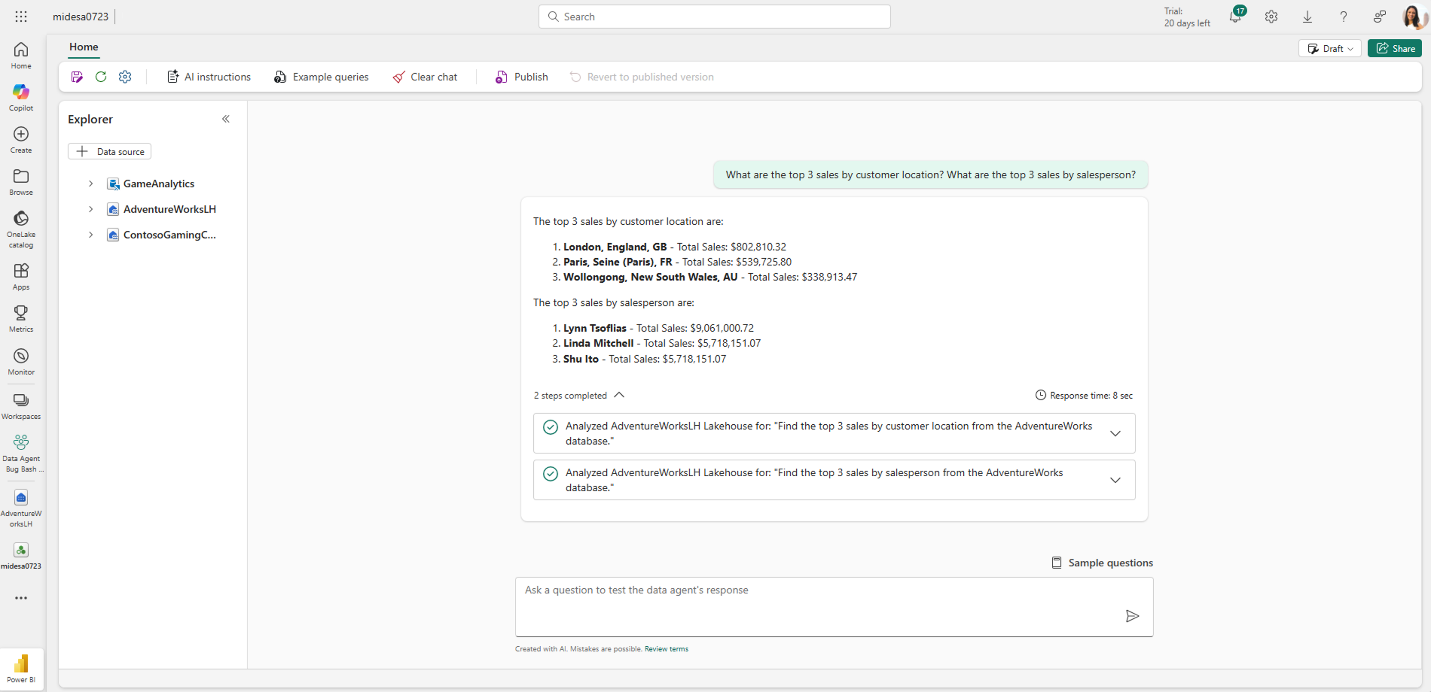Click the AI instructions toolbar item

coord(208,77)
